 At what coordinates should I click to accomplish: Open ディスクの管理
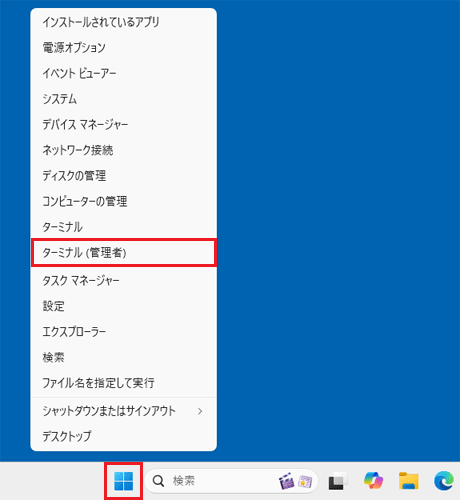click(124, 176)
